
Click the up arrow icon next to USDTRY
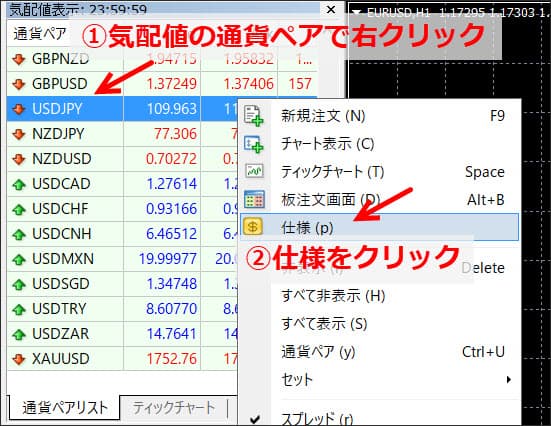click(19, 309)
